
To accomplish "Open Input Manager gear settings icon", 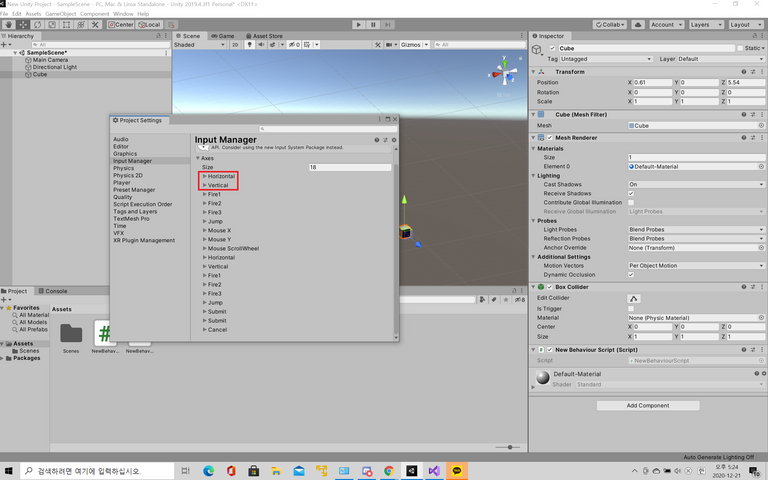I will (393, 140).
